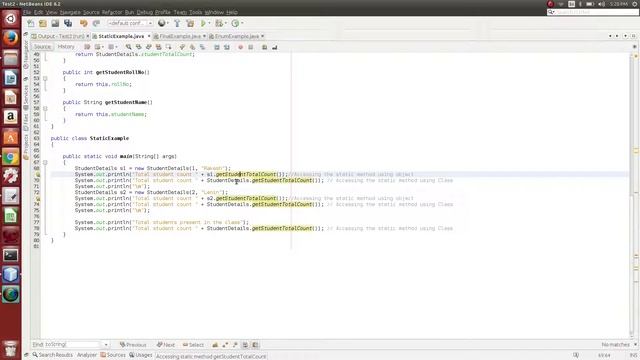Toggle Wrap Around in the find bar
640x360 pixels.
pos(256,345)
